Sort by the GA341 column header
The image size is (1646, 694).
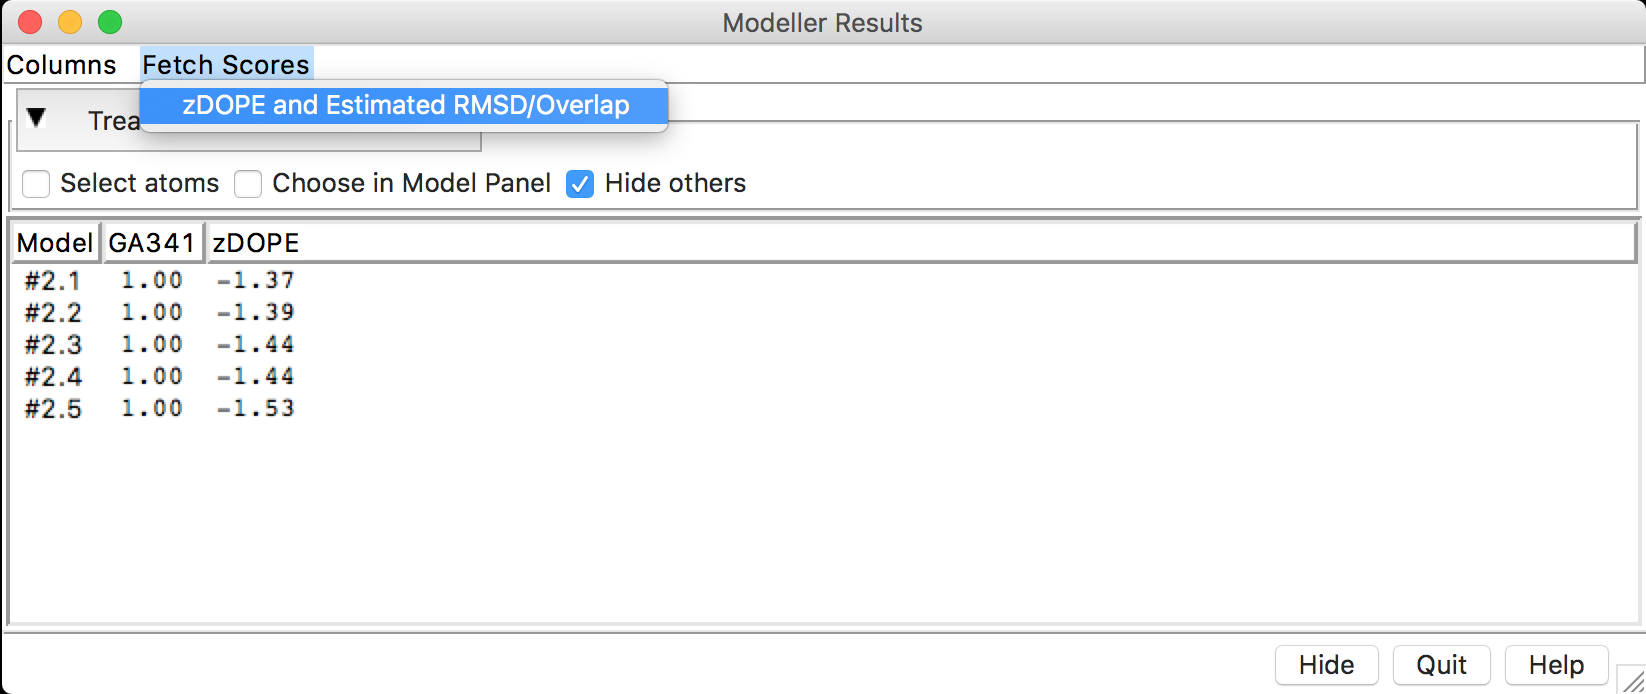click(x=152, y=243)
